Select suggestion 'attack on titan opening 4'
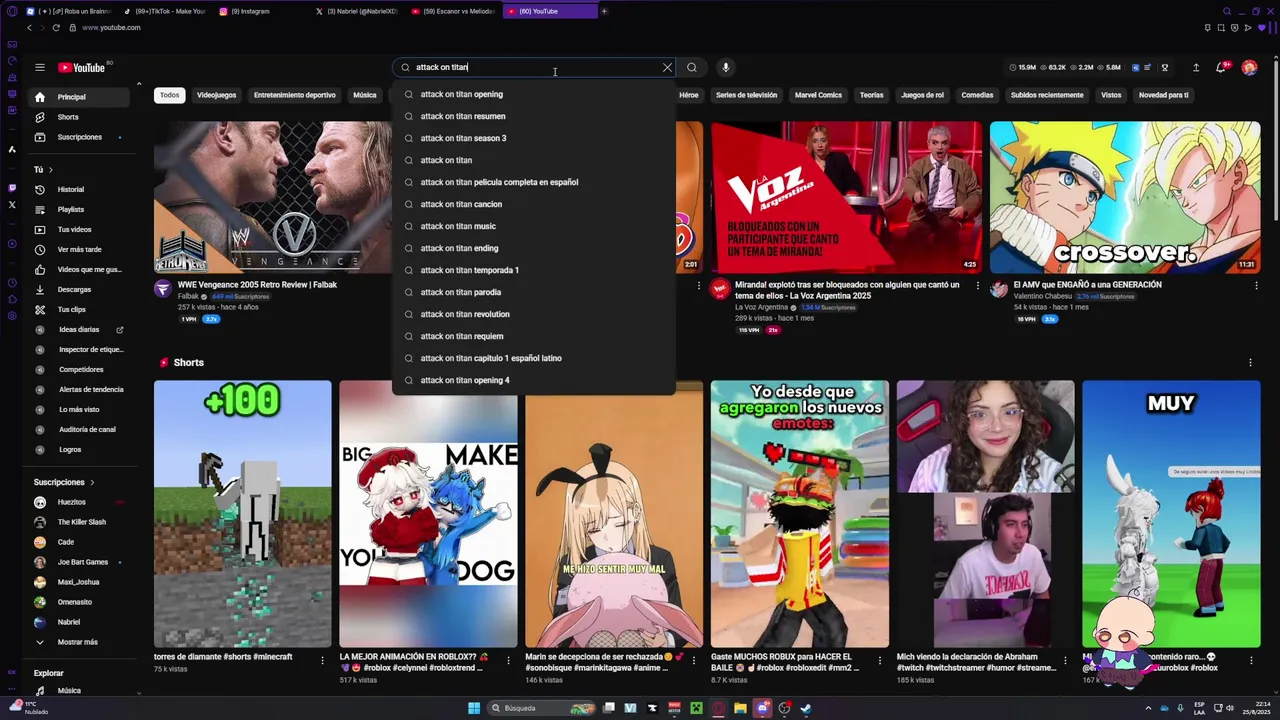The width and height of the screenshot is (1280, 720). (x=534, y=380)
